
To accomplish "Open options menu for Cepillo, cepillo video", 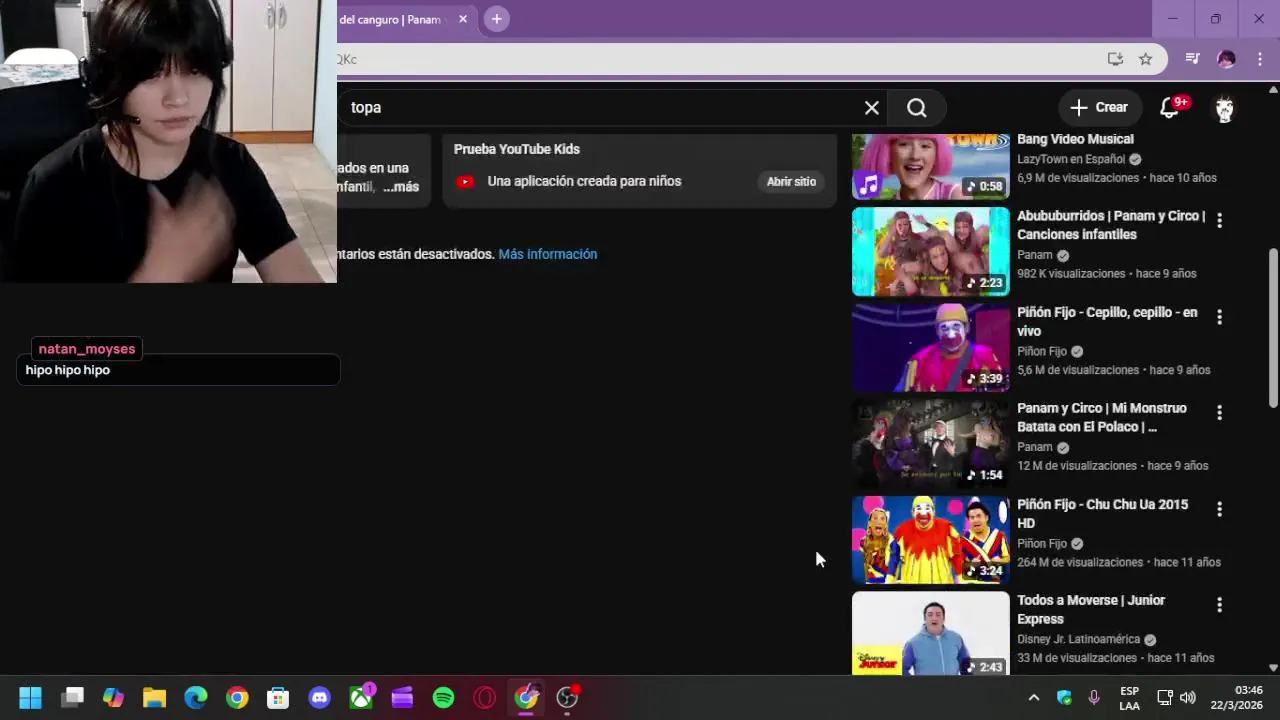I will [x=1219, y=317].
